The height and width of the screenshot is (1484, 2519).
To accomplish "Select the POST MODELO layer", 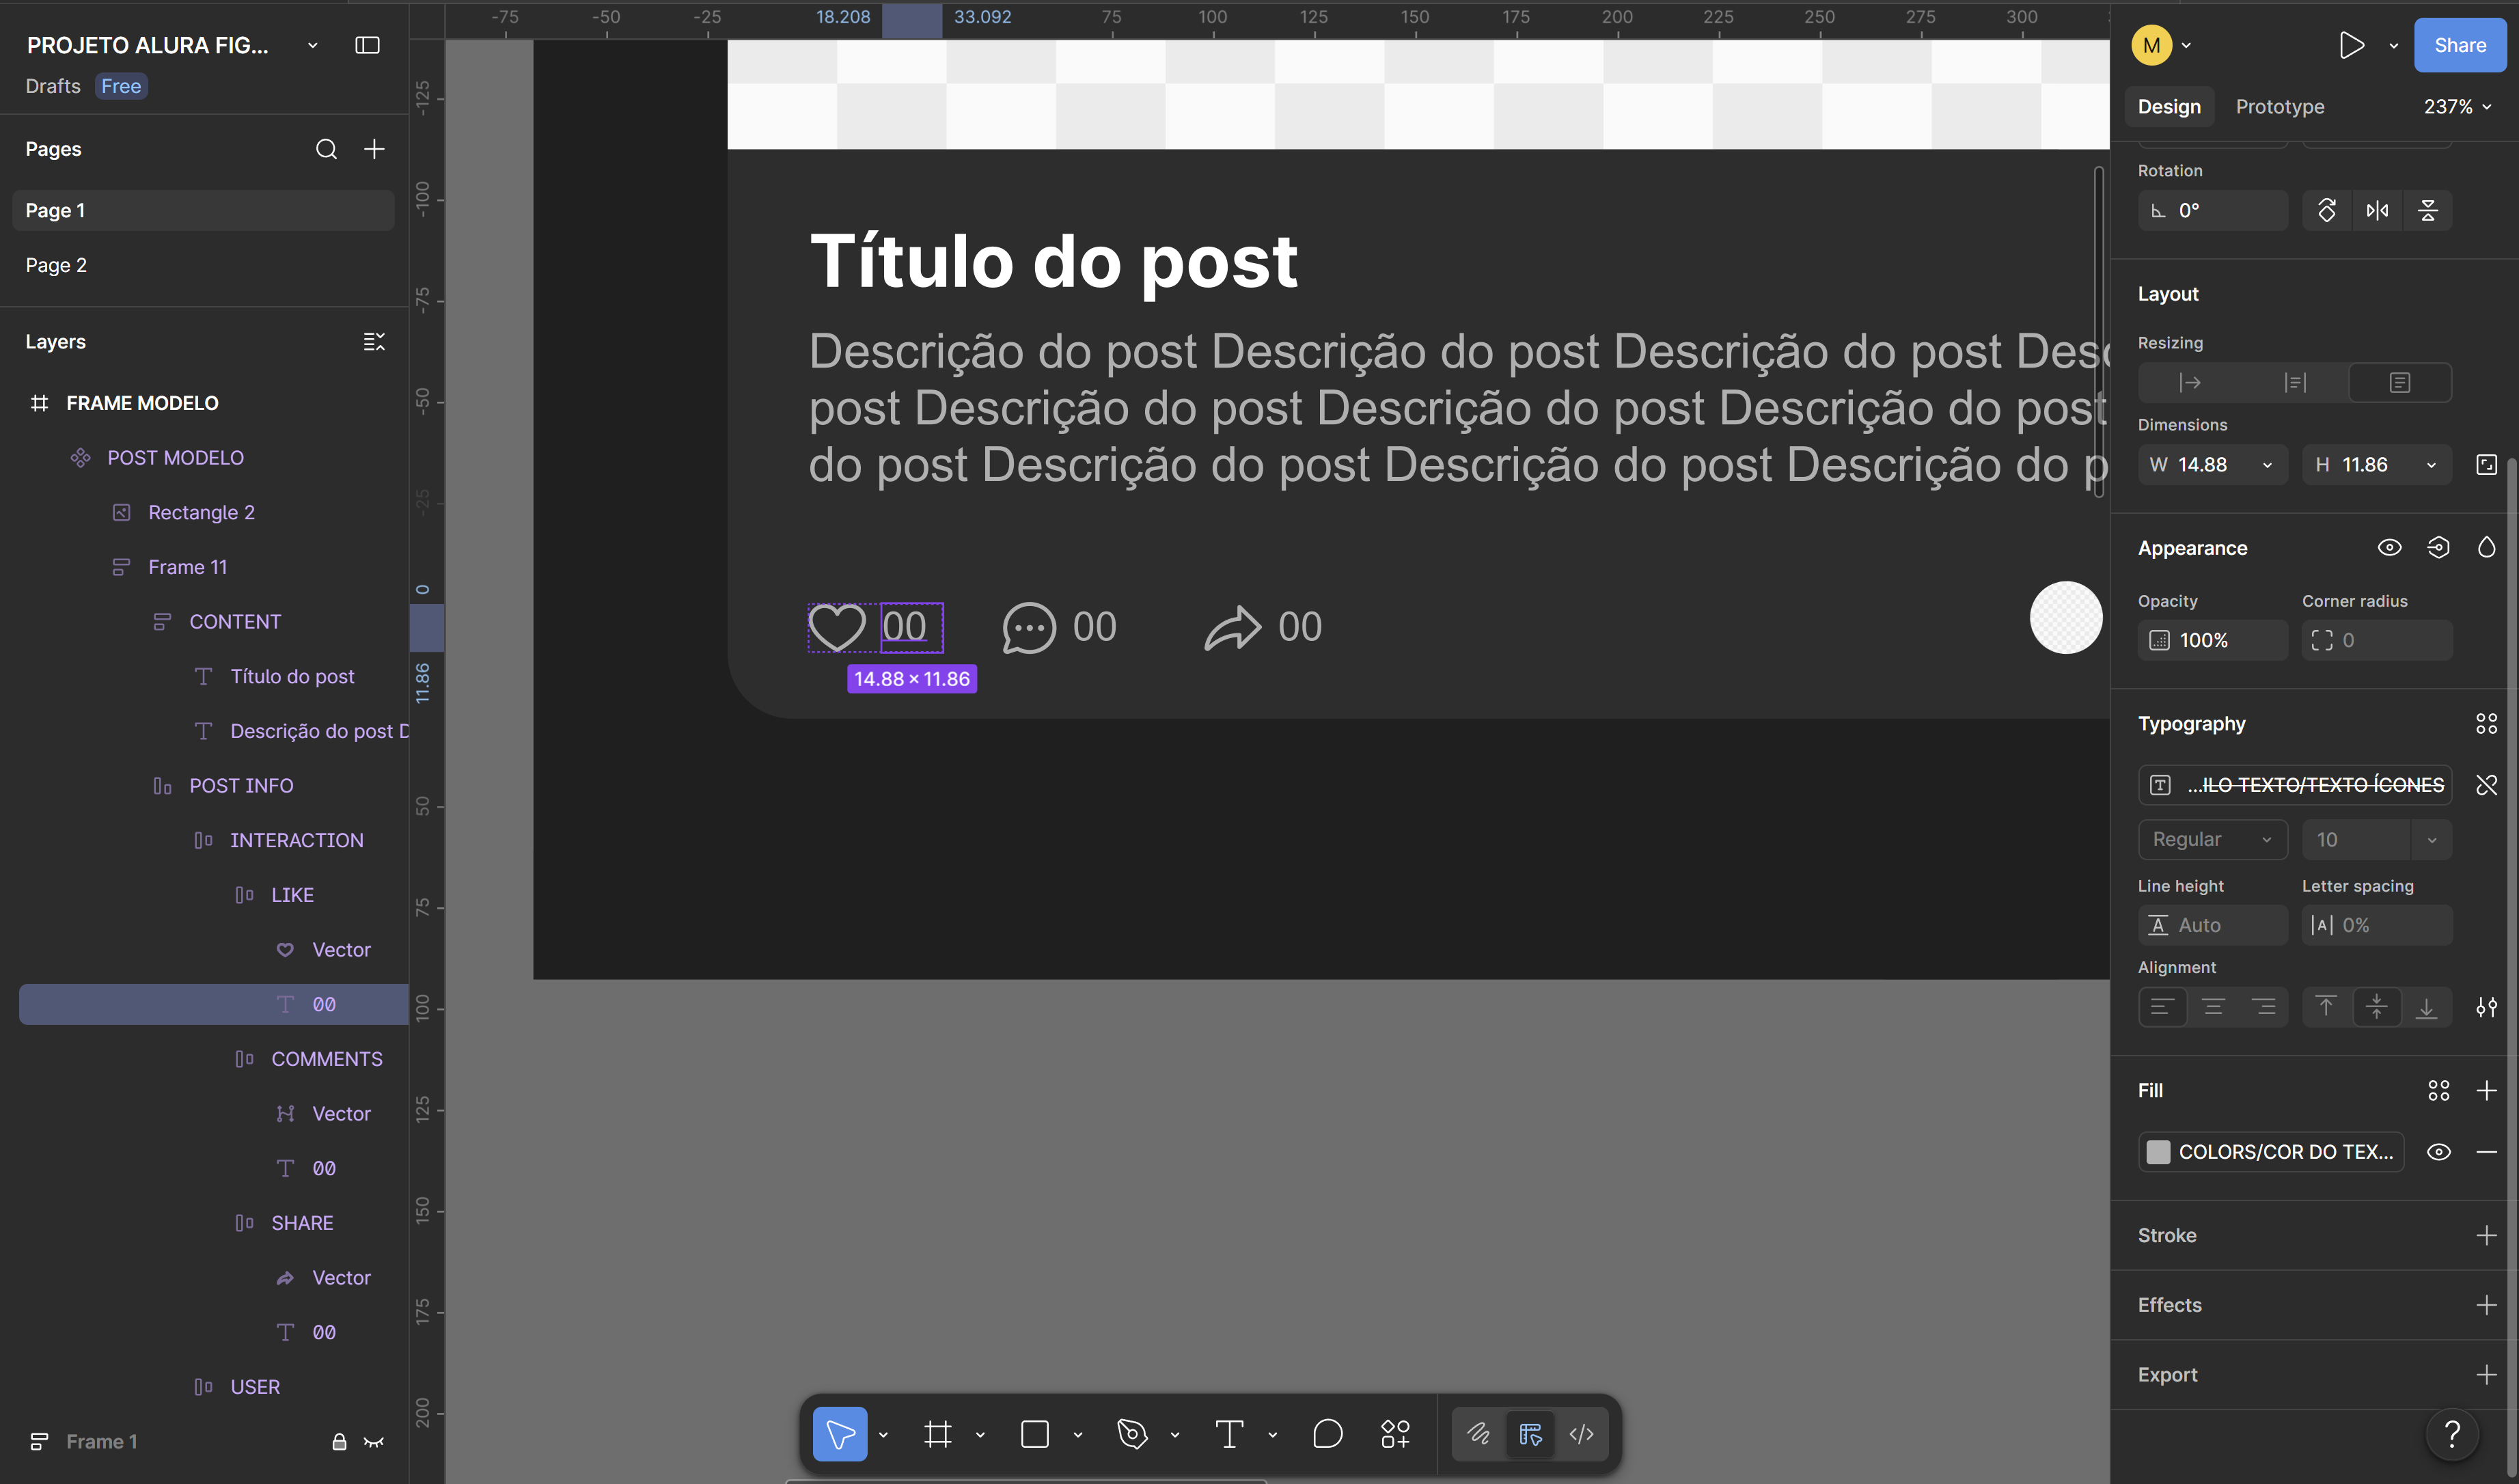I will (x=175, y=458).
